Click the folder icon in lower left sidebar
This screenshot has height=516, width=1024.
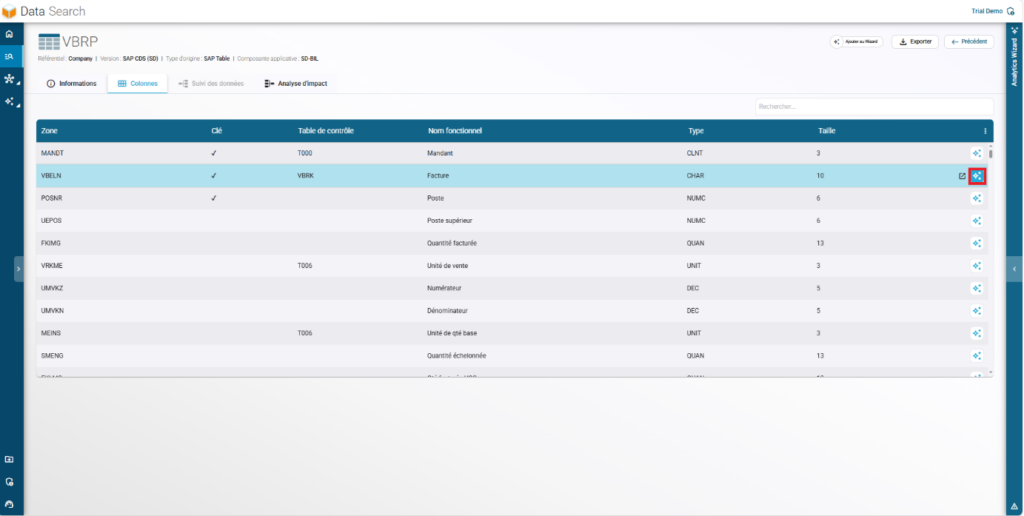9,459
